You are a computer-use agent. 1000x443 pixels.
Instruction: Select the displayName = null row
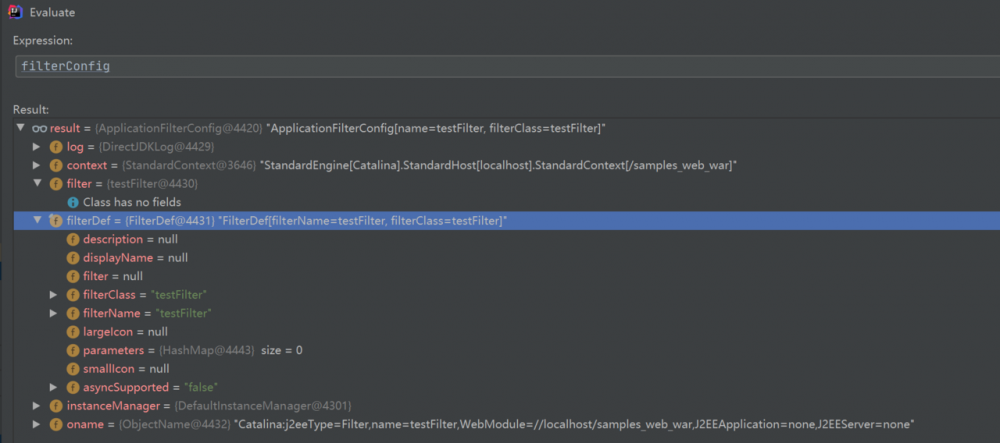135,258
